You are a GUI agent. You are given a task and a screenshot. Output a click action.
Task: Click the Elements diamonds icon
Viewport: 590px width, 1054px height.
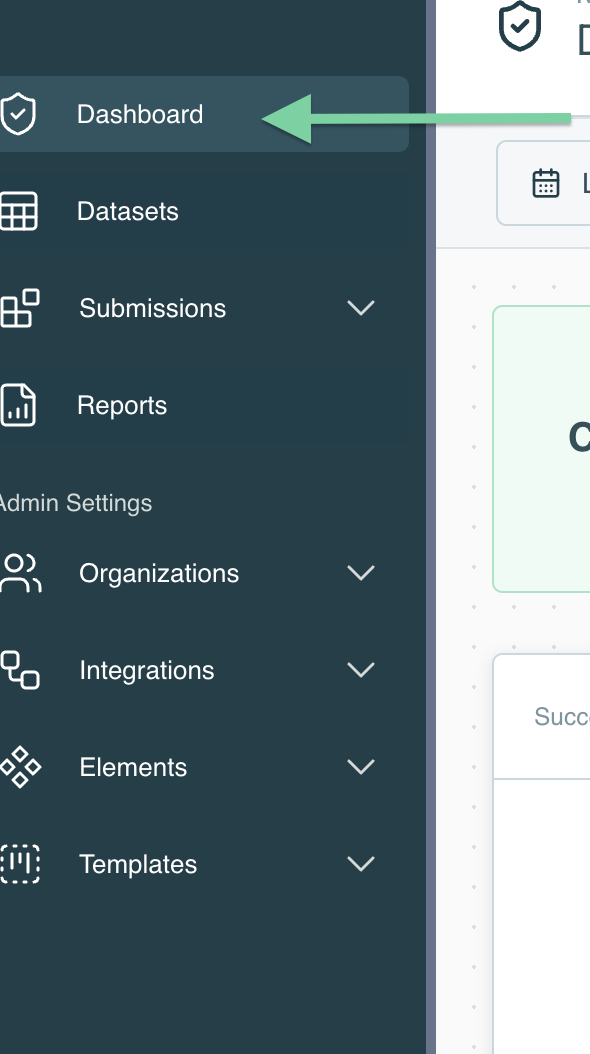pyautogui.click(x=20, y=767)
